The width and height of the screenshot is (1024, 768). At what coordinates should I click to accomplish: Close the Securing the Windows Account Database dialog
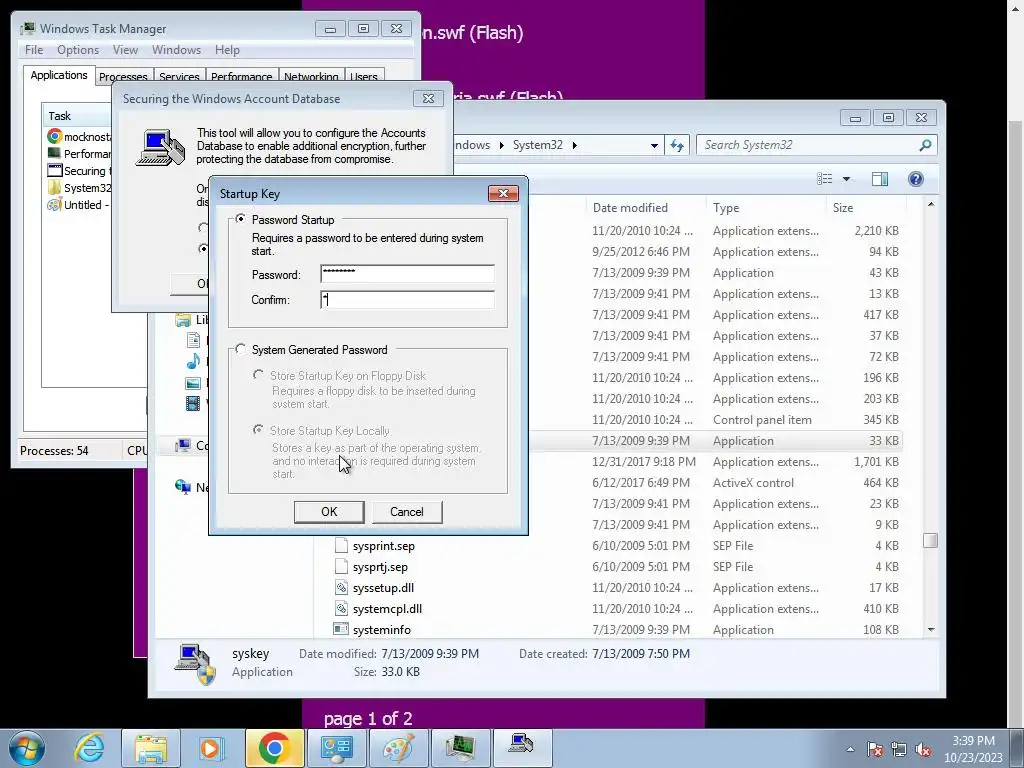(x=428, y=98)
